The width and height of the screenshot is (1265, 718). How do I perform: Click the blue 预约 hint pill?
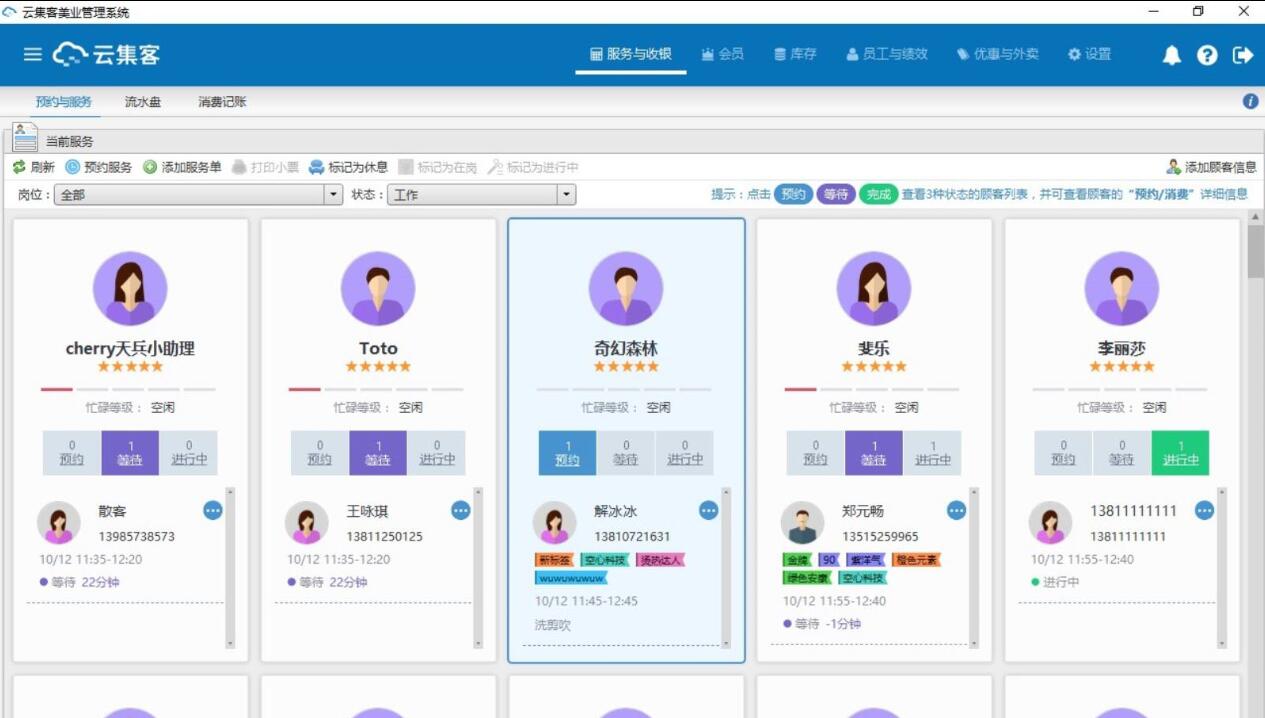[x=794, y=195]
